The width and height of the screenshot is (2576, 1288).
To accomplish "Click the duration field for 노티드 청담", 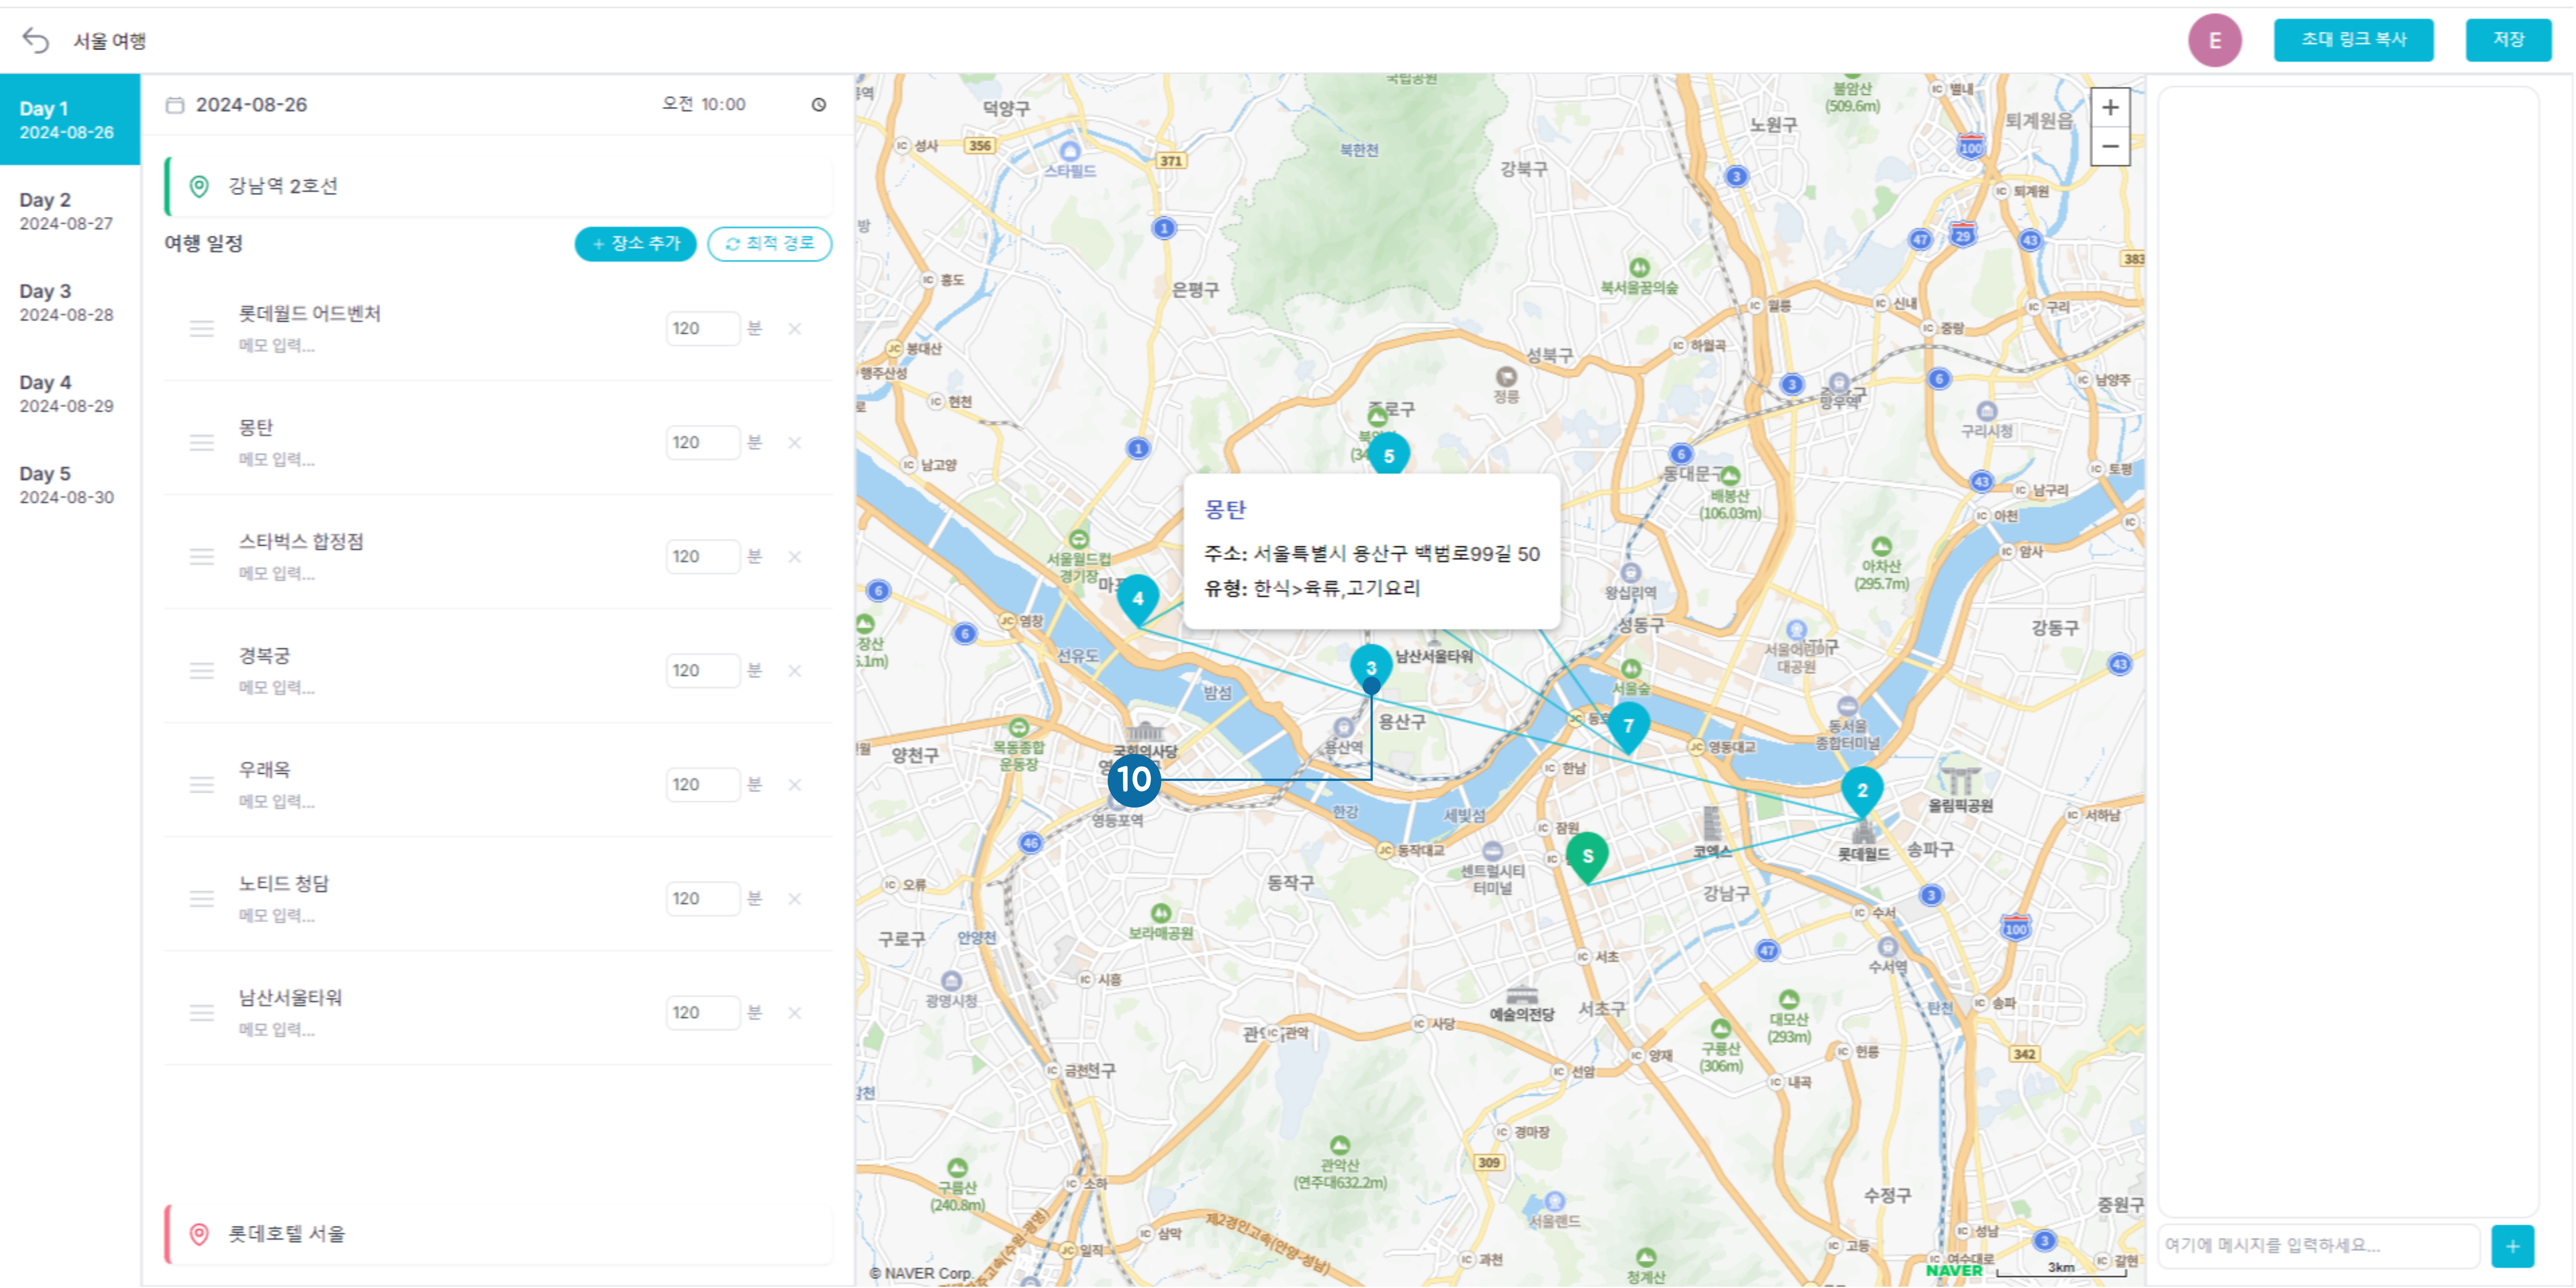I will tap(702, 899).
